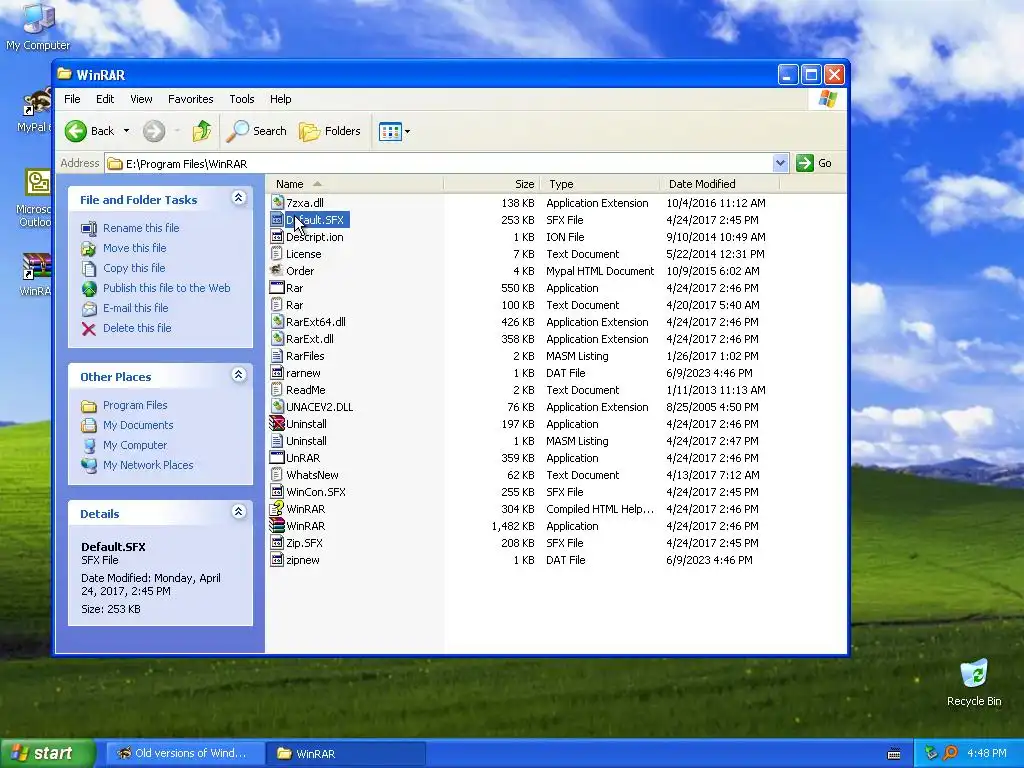Image resolution: width=1024 pixels, height=768 pixels.
Task: Sort by Date Modified column header
Action: [x=719, y=184]
